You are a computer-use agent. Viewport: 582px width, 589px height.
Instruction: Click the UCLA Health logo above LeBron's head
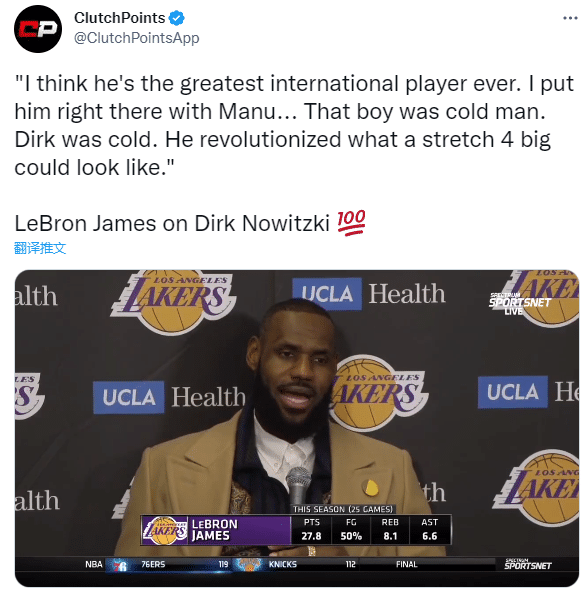(369, 294)
